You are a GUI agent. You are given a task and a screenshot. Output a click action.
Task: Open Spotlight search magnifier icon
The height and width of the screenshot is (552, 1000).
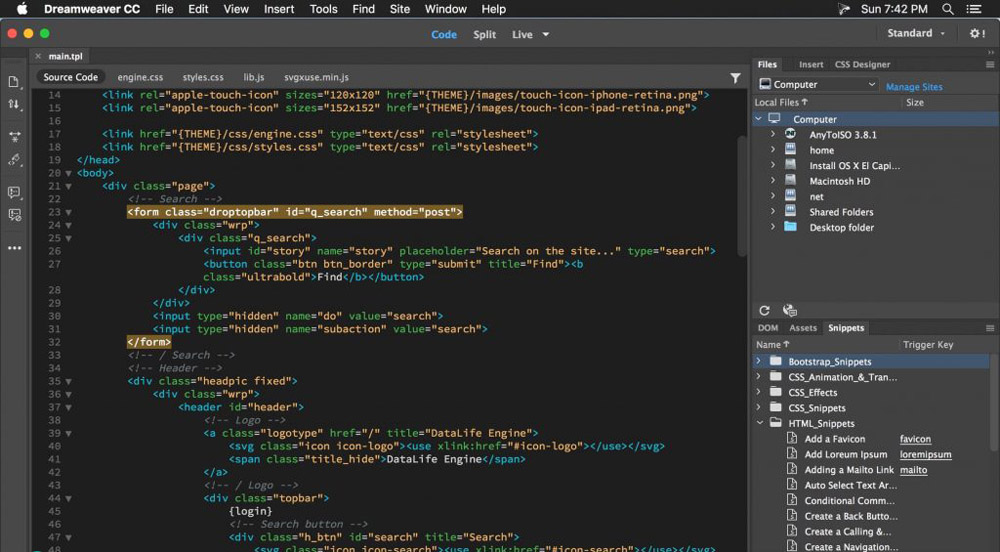(948, 9)
